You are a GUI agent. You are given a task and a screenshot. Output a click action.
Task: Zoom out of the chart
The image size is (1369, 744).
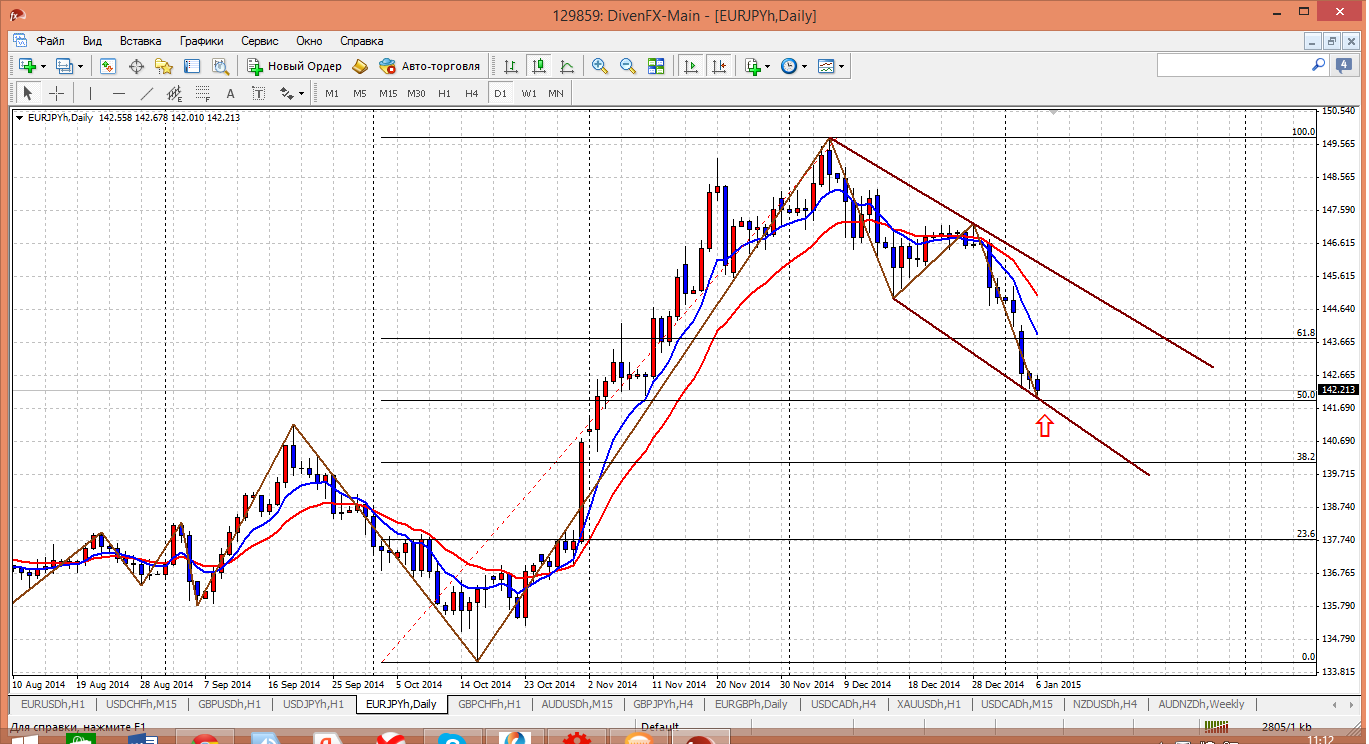click(x=628, y=66)
